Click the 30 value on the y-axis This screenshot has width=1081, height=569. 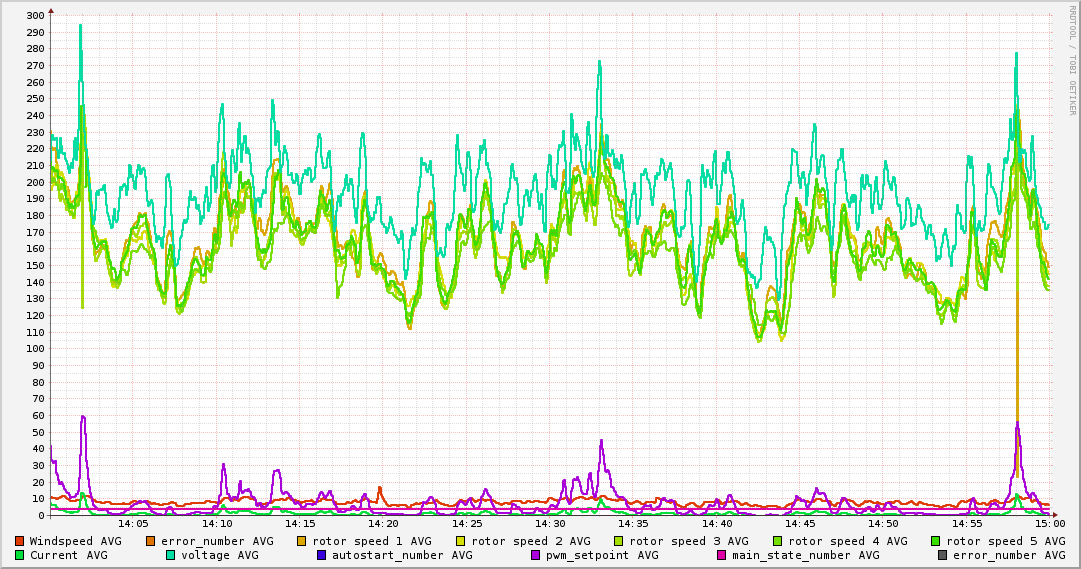coord(38,466)
